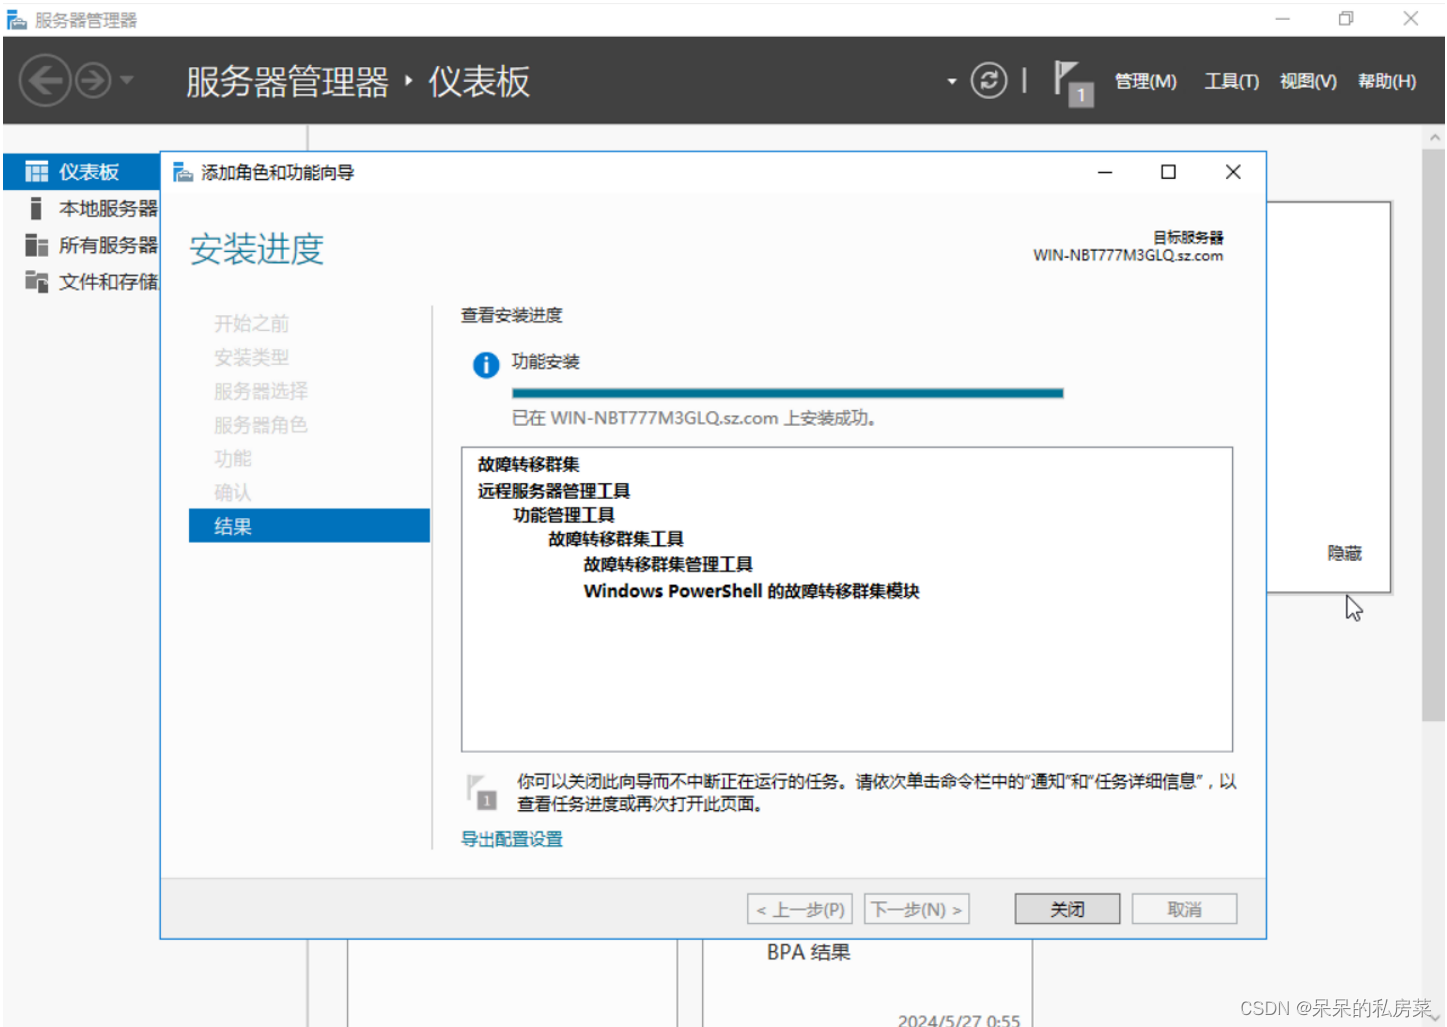Image resolution: width=1447 pixels, height=1027 pixels.
Task: Open the 帮助(H) menu
Action: coord(1387,81)
